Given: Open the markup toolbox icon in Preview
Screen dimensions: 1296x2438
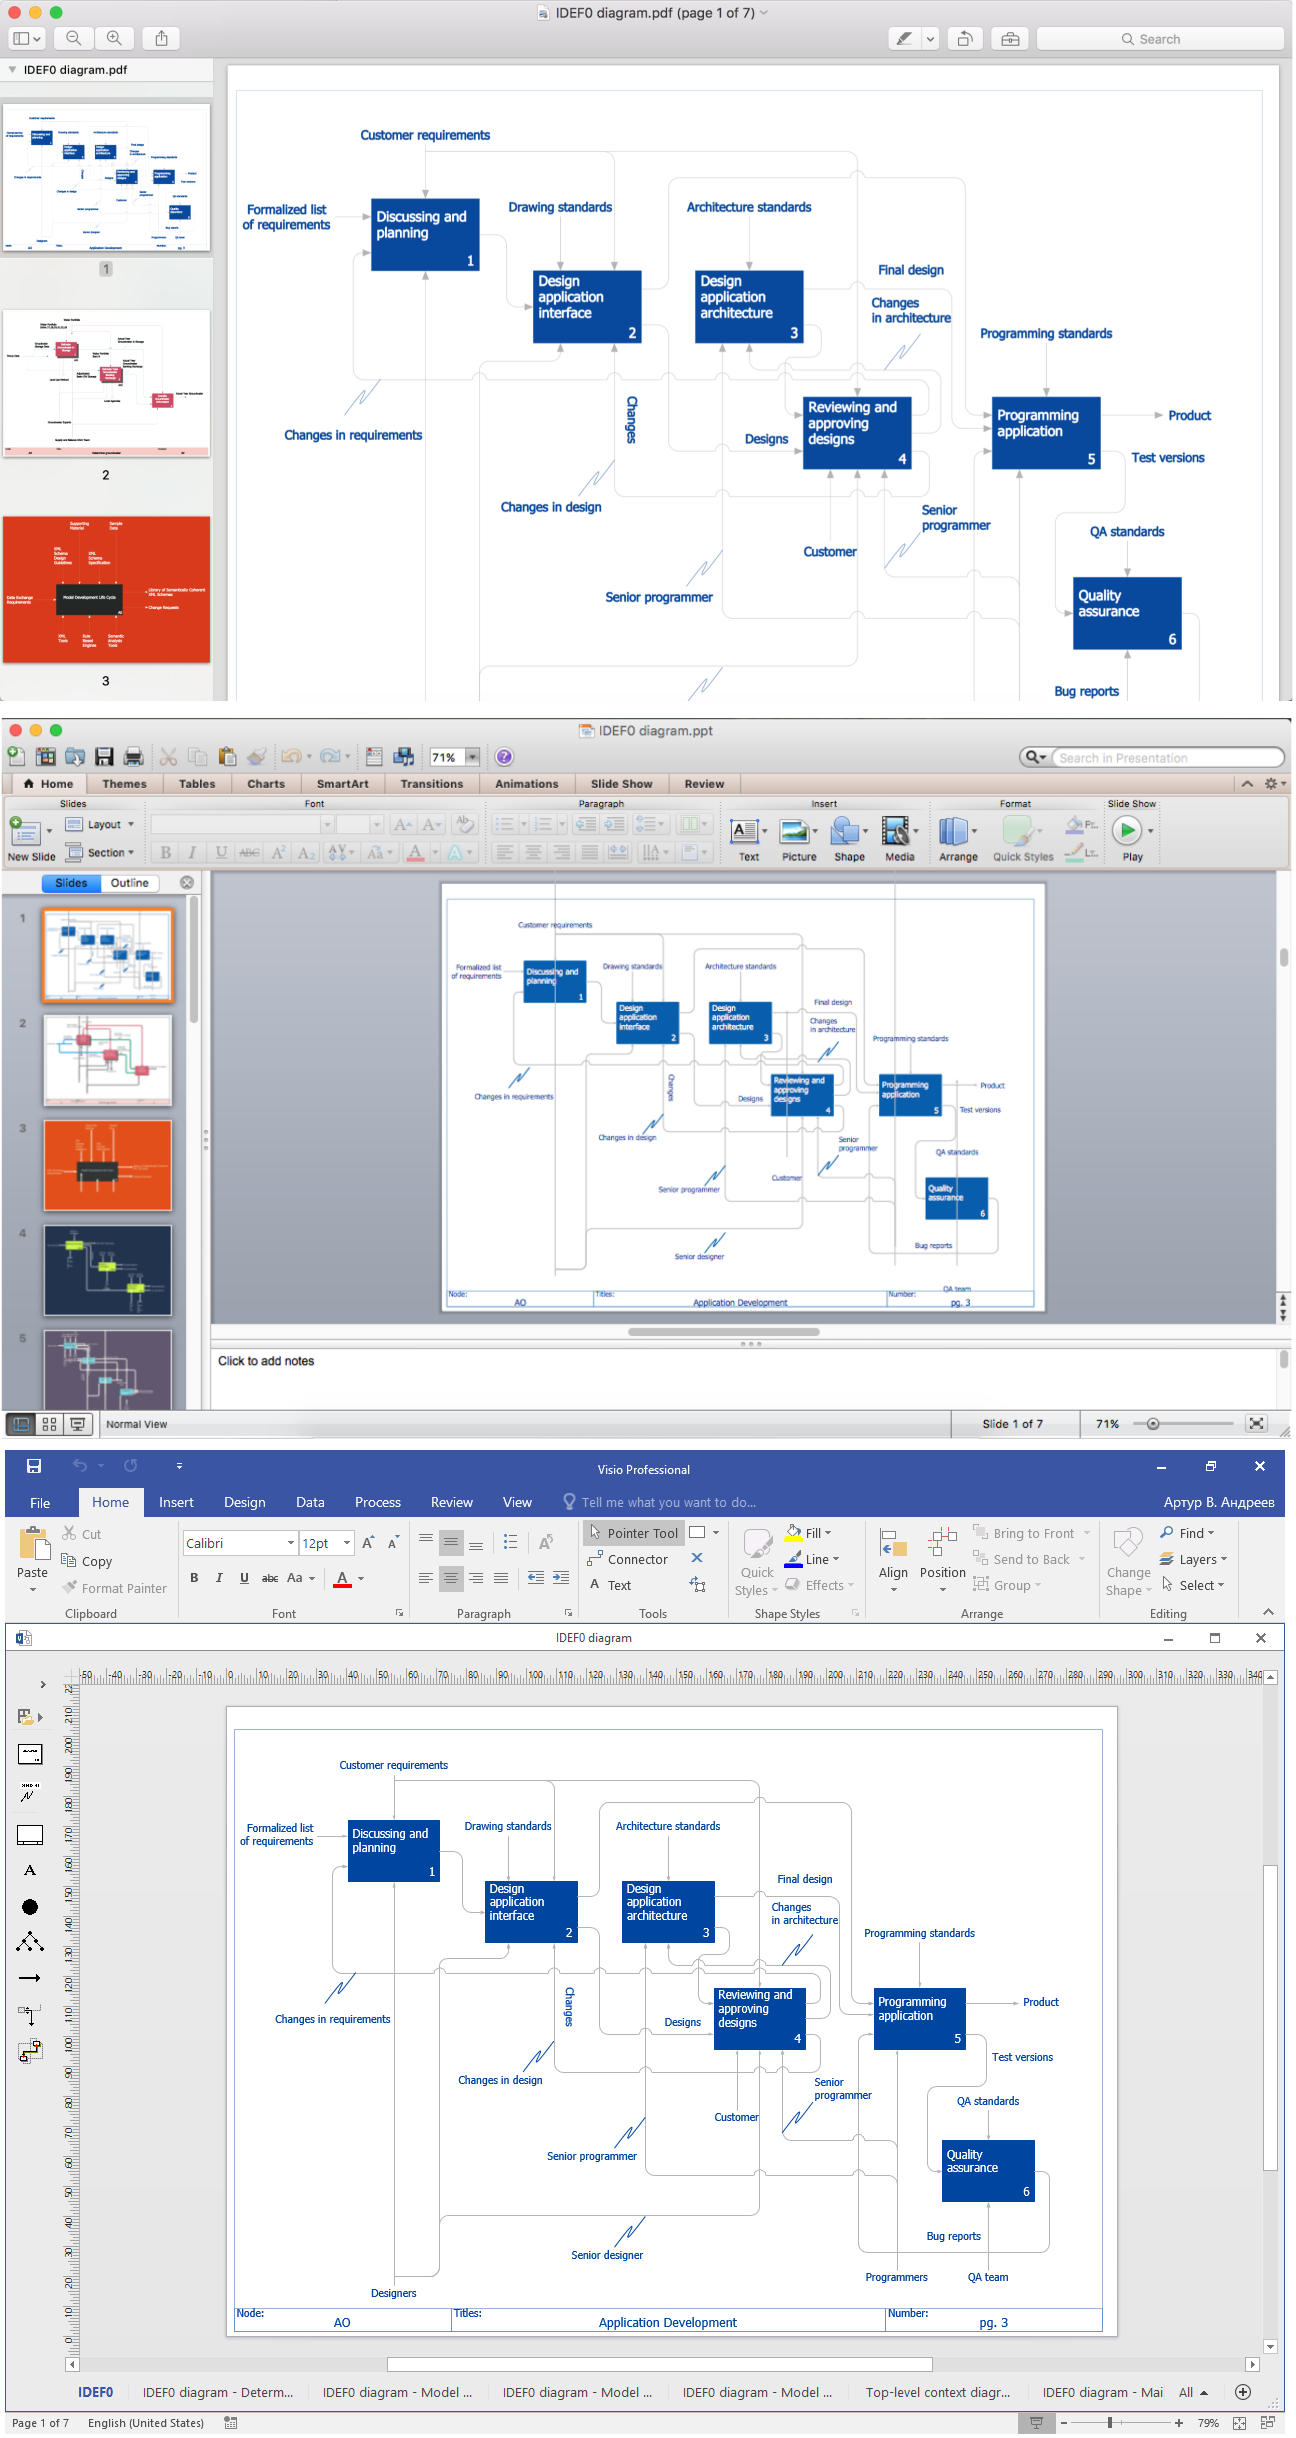Looking at the screenshot, I should (x=1010, y=39).
